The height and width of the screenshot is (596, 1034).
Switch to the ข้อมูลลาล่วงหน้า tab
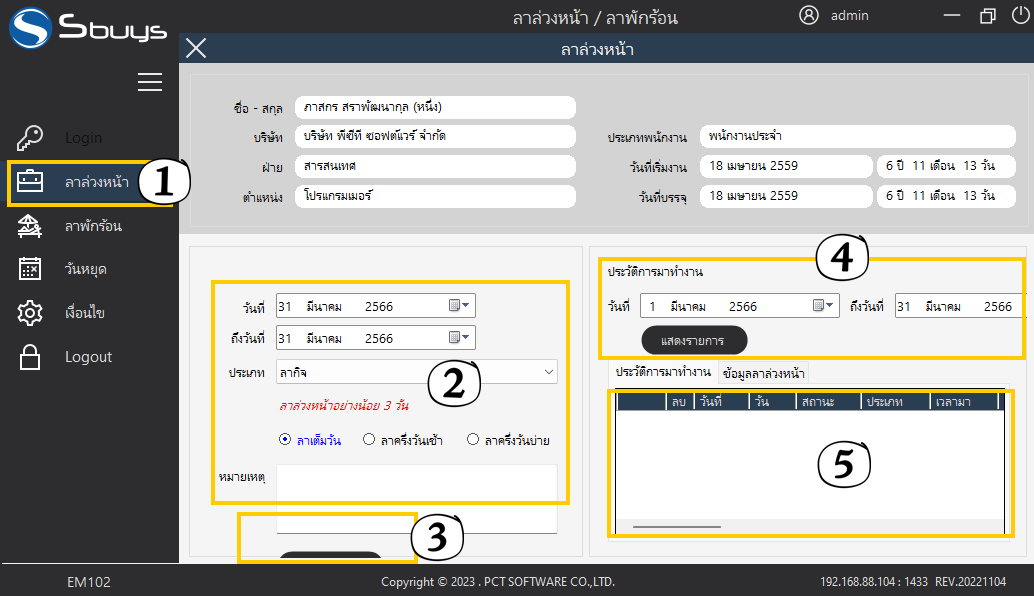pyautogui.click(x=763, y=373)
